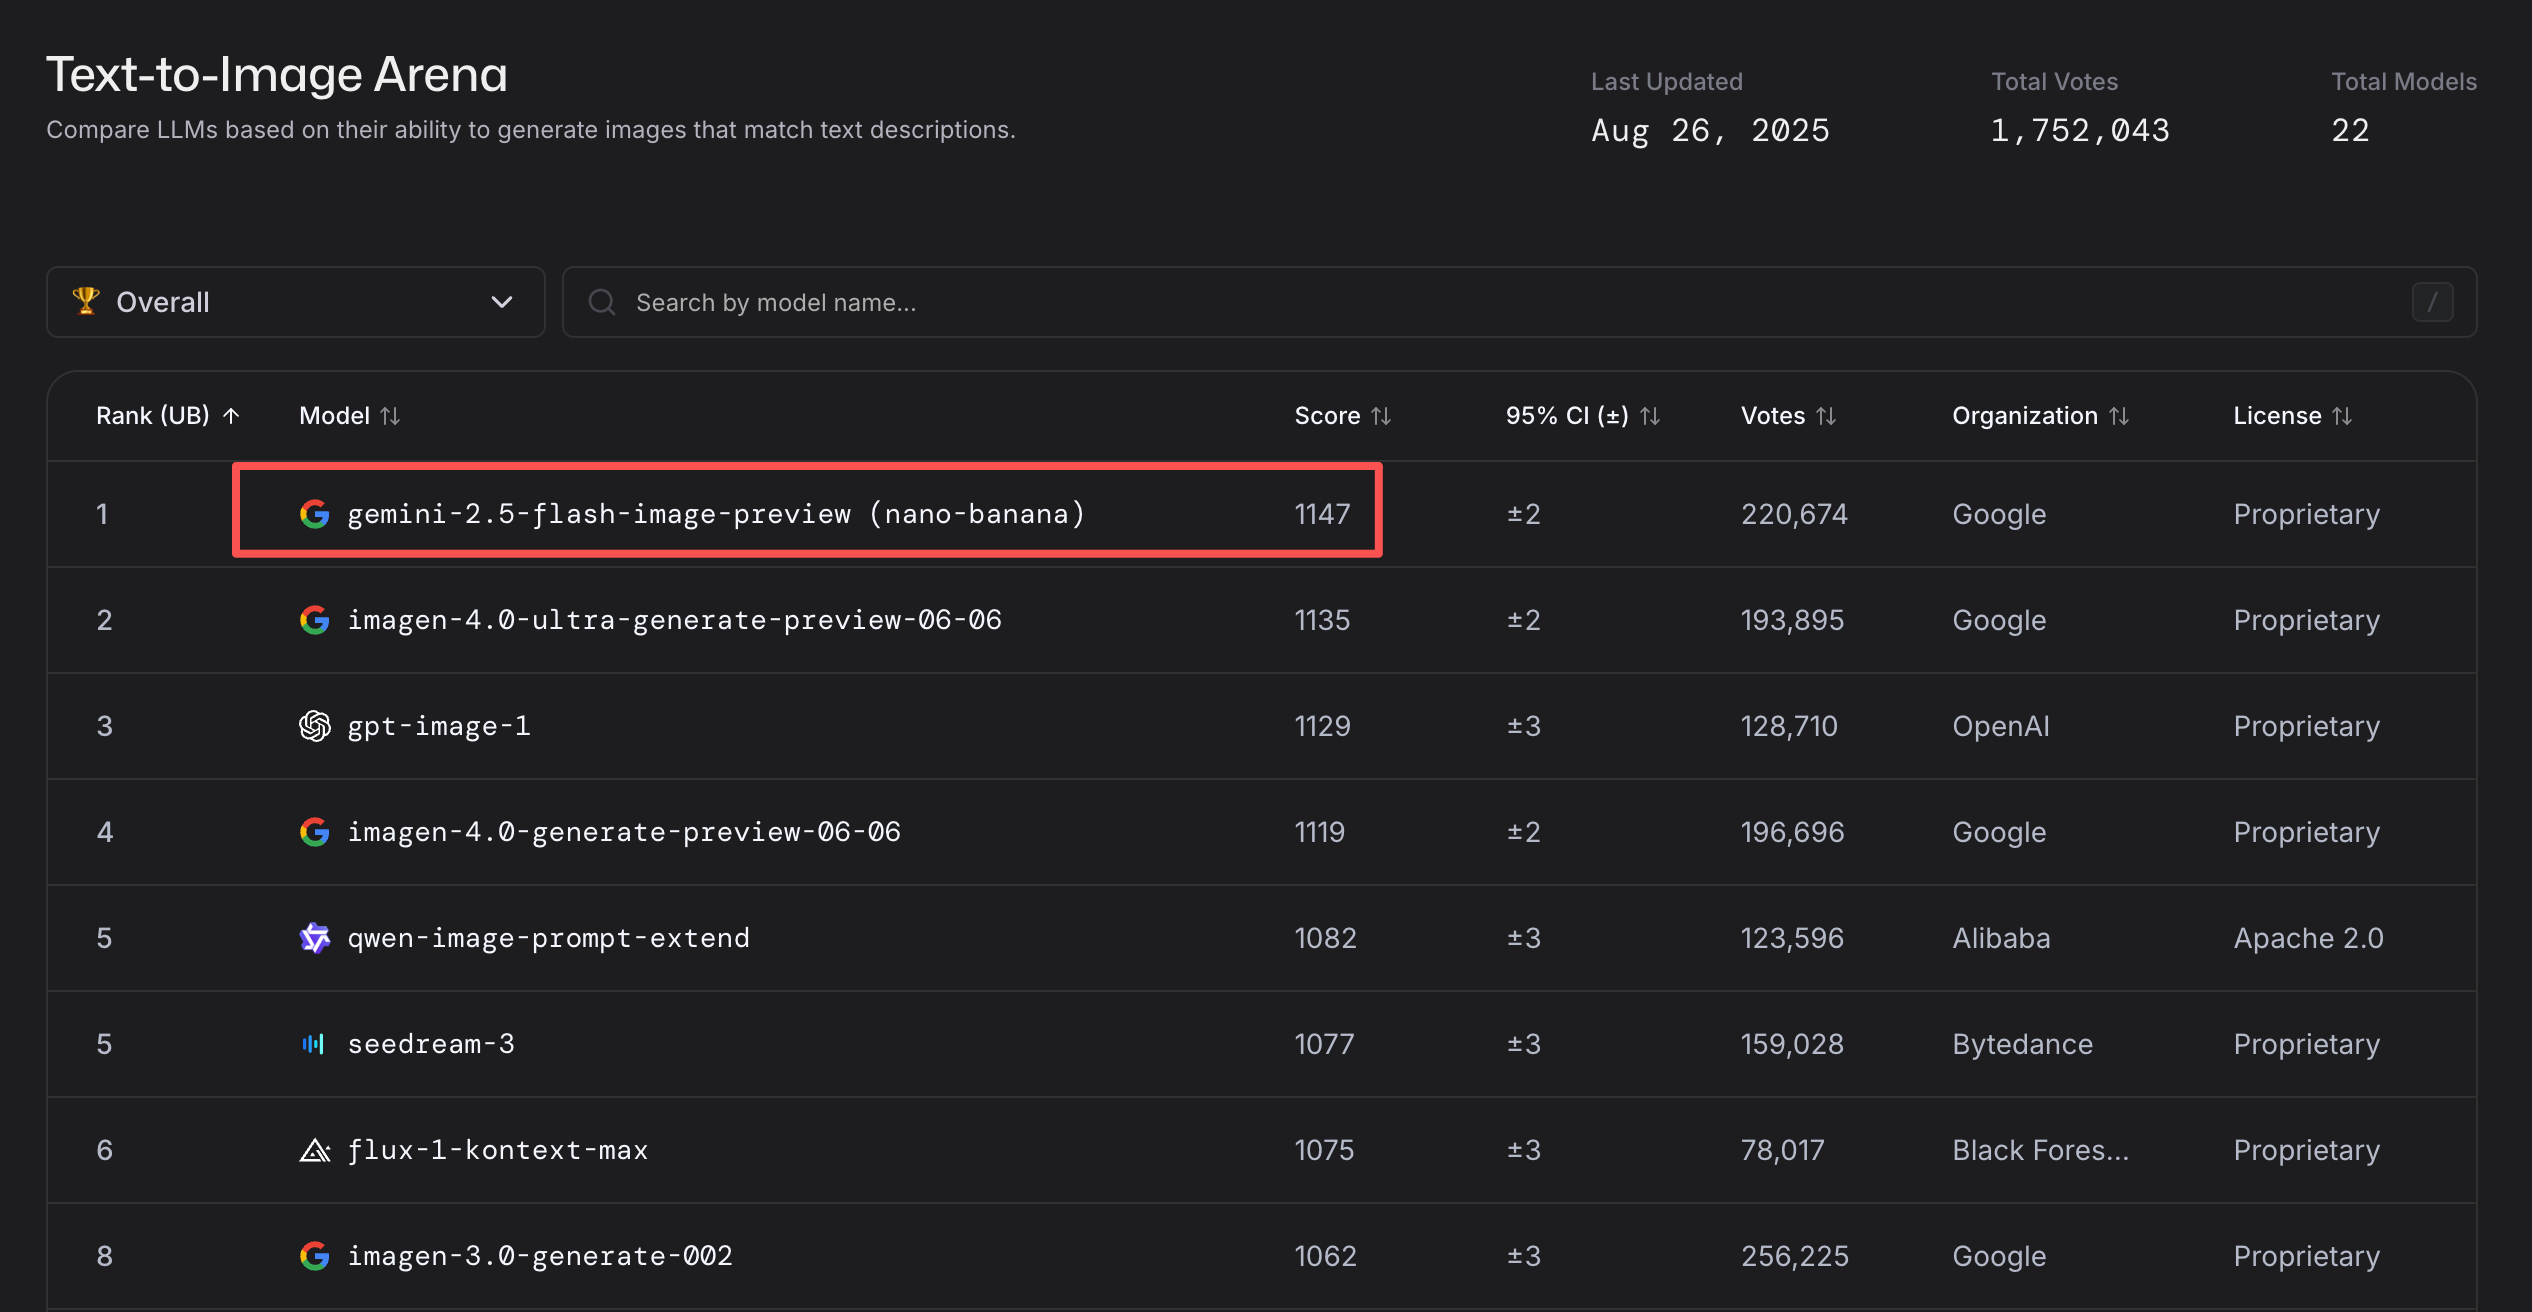
Task: Click the Total Models count 22
Action: 2350,131
